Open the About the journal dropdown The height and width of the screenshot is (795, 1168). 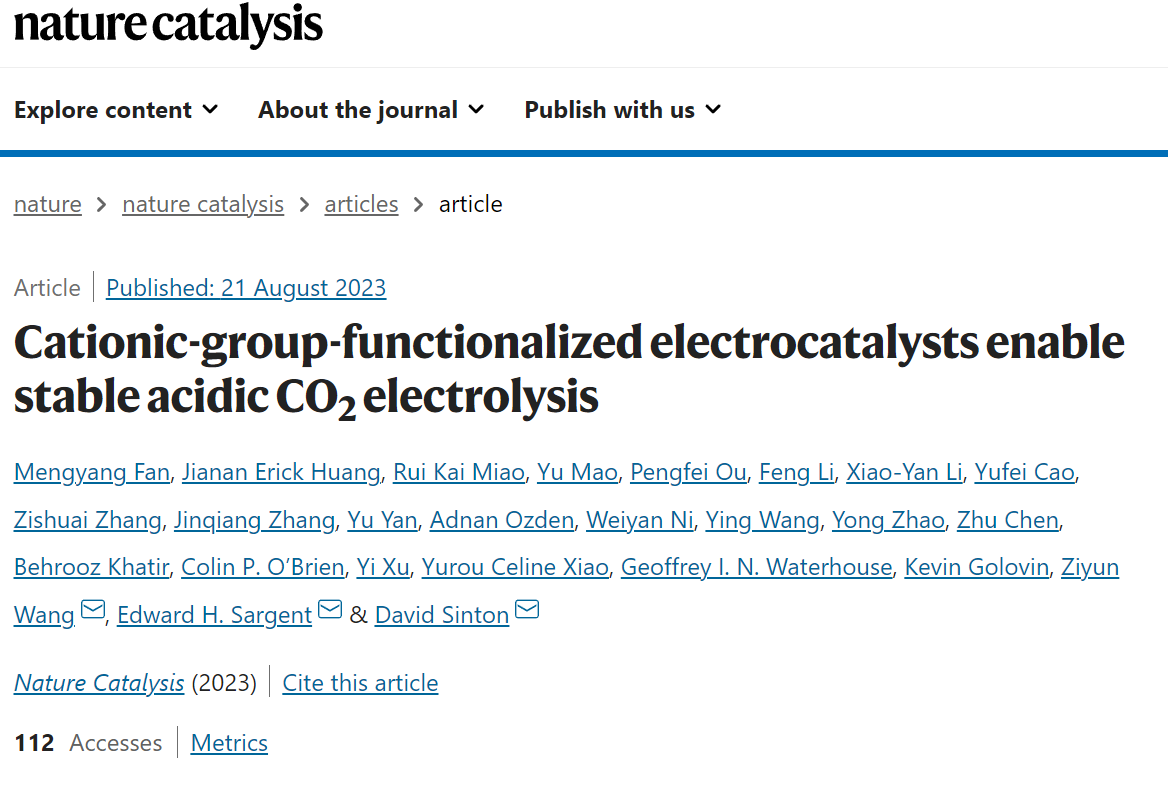tap(371, 110)
